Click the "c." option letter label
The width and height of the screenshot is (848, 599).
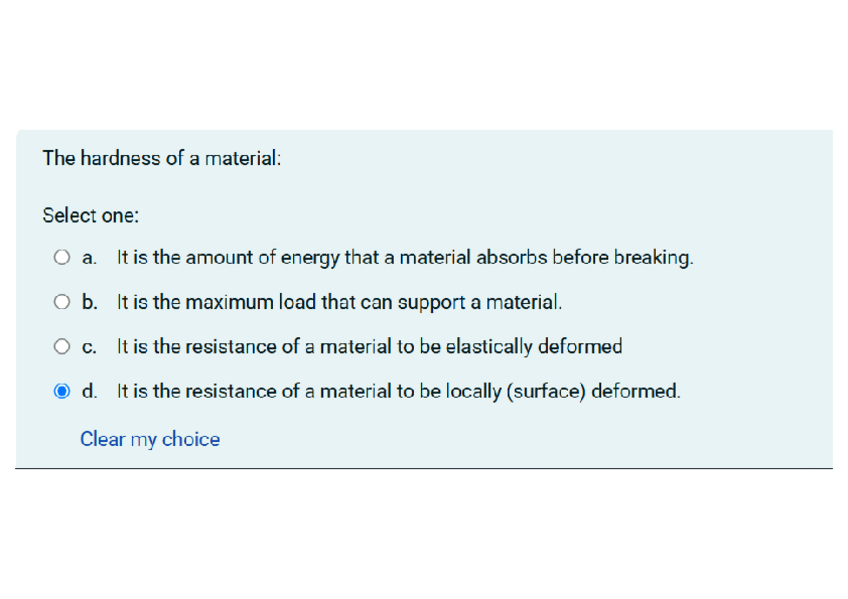(89, 347)
